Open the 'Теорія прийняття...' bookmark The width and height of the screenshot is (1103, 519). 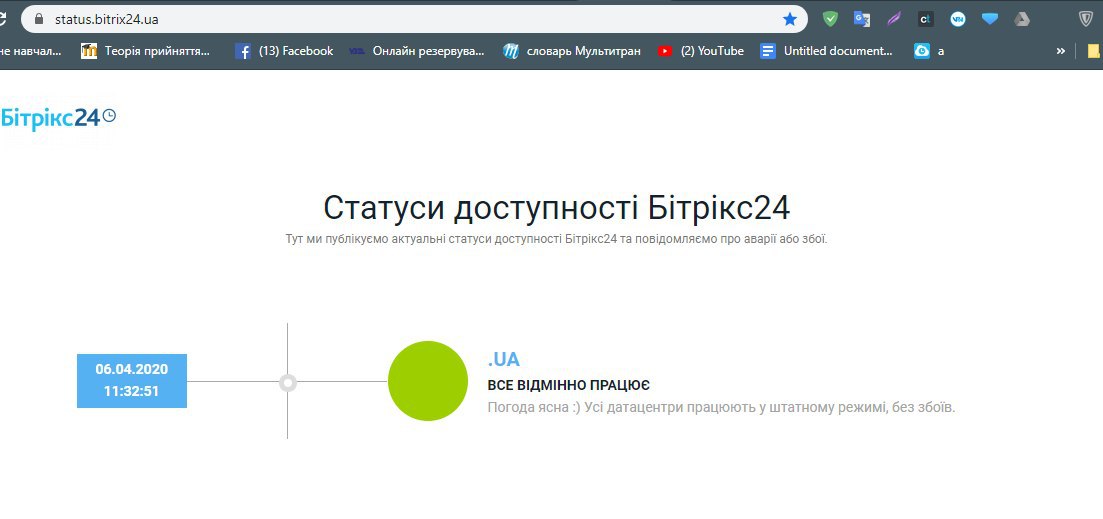(x=146, y=51)
